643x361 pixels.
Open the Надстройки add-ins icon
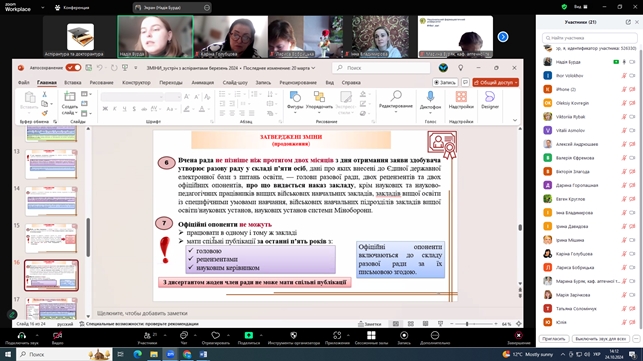(461, 97)
